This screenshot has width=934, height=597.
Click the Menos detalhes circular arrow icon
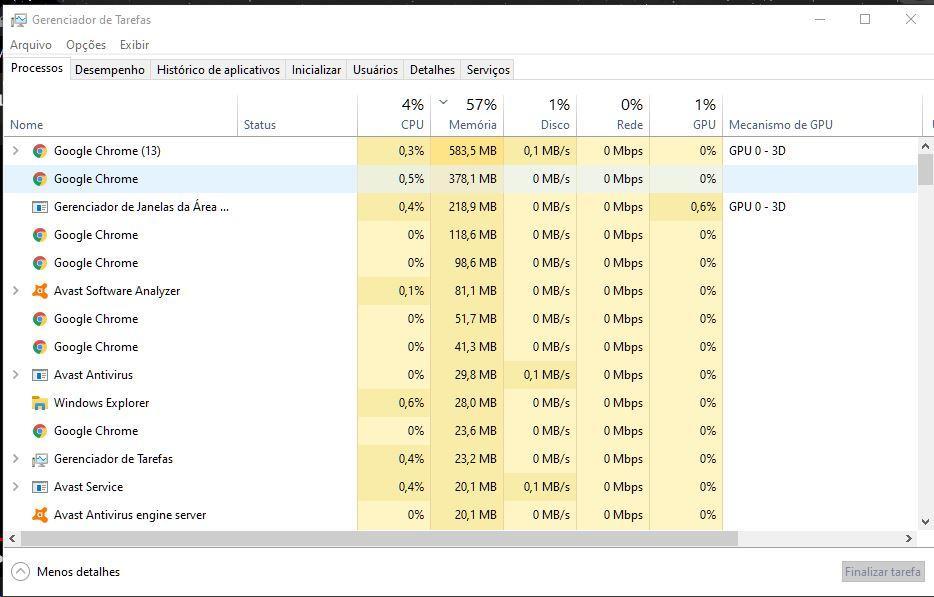[x=20, y=571]
